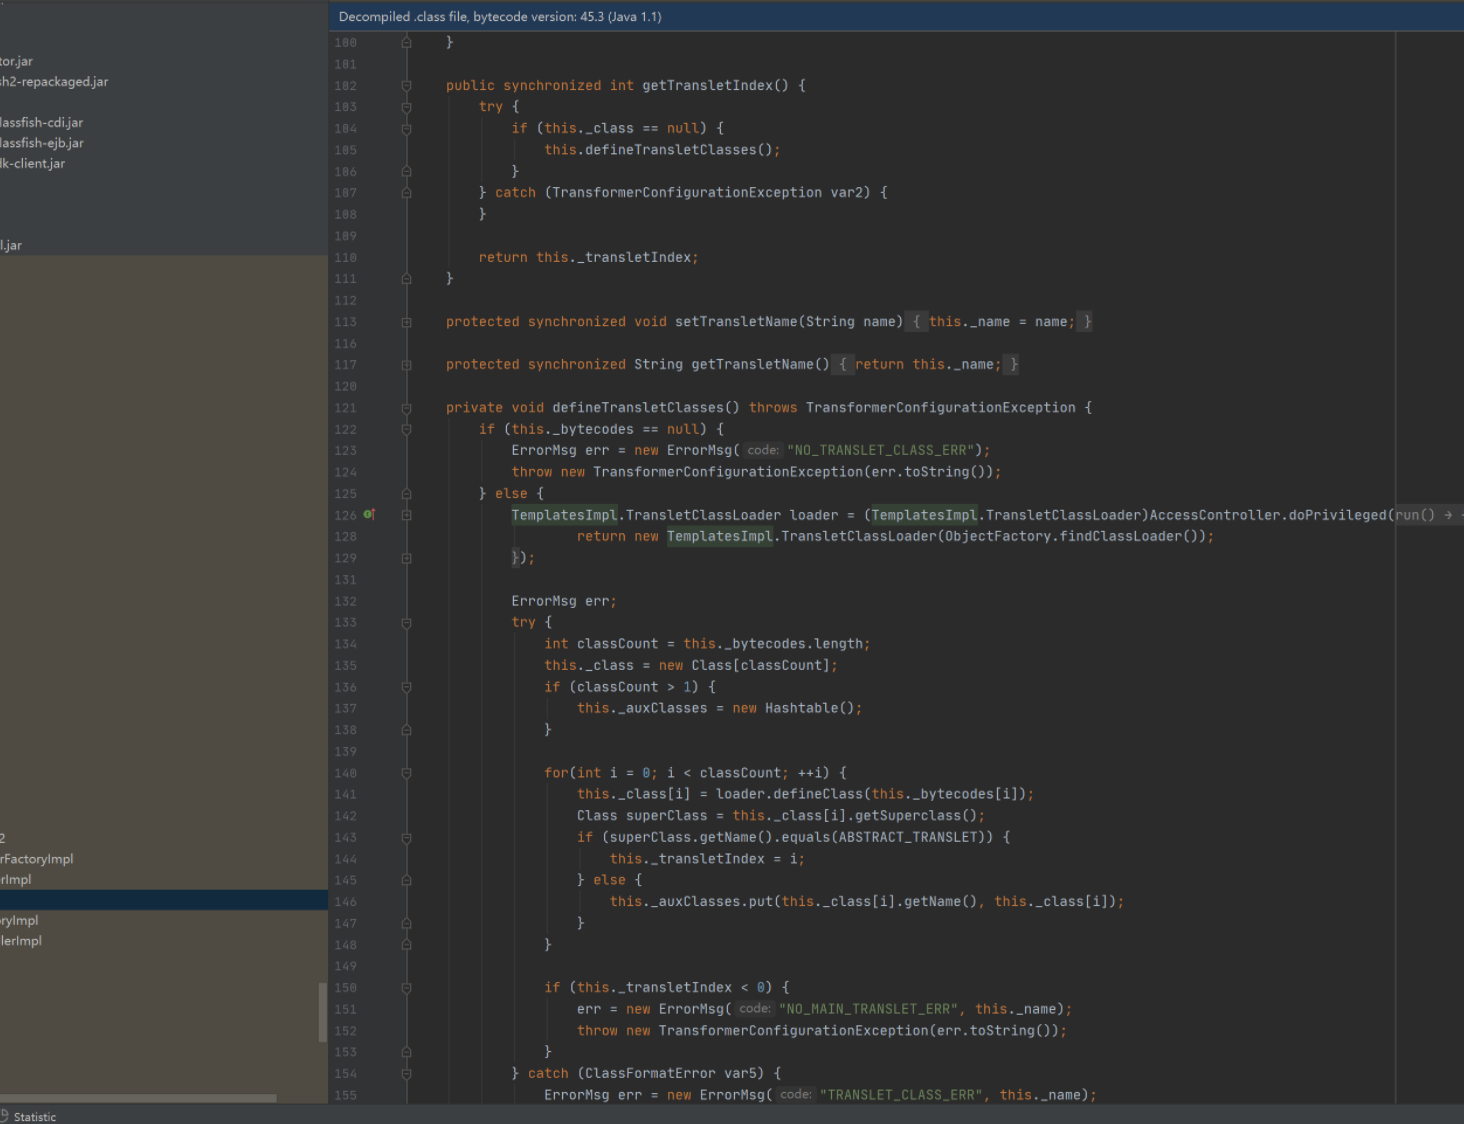Click line number 121 in the gutter

[x=346, y=408]
